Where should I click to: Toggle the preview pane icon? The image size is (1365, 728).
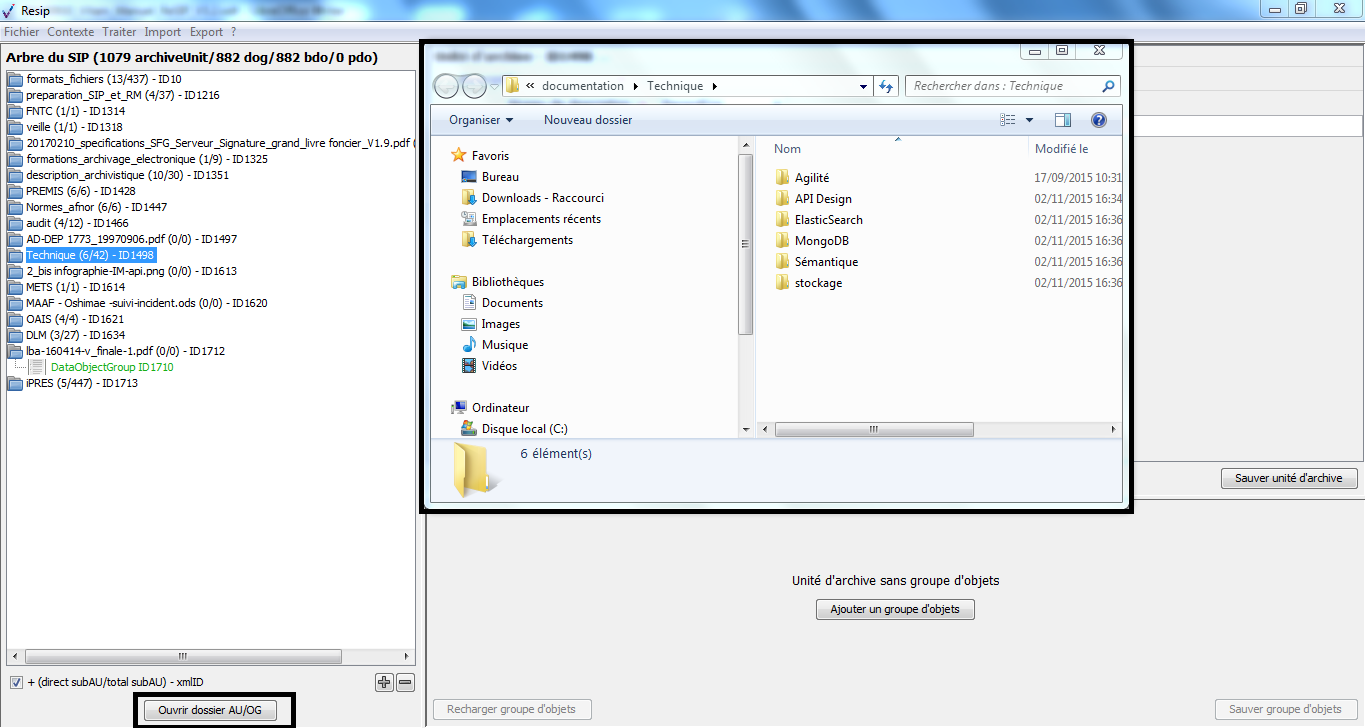click(1063, 120)
